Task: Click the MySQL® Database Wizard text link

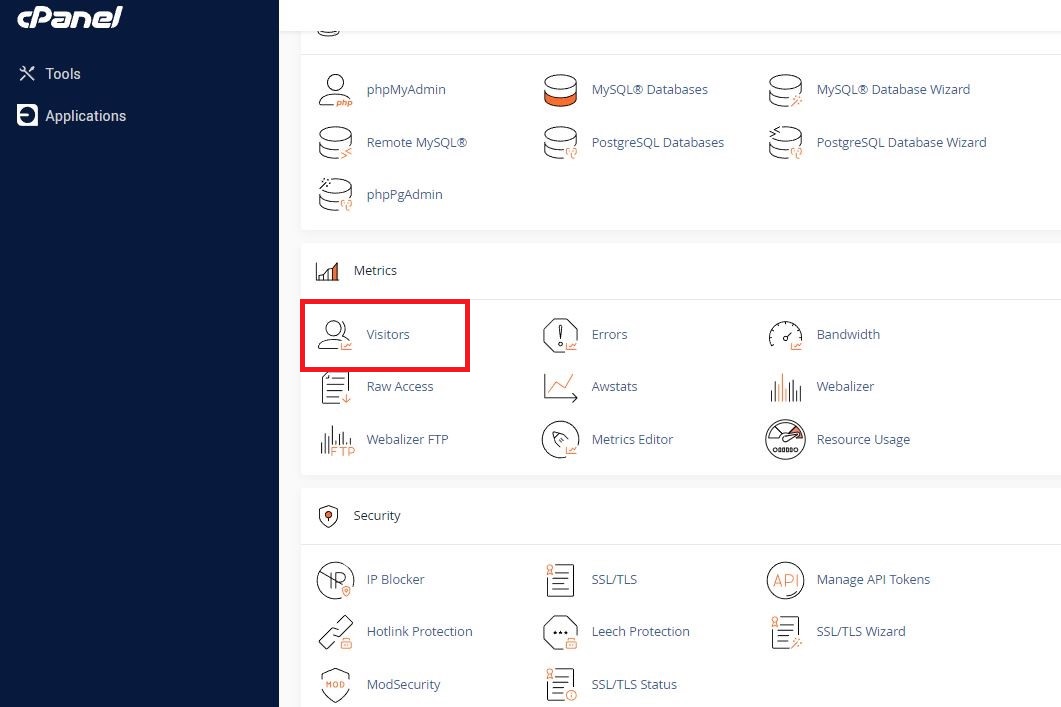Action: (x=893, y=89)
